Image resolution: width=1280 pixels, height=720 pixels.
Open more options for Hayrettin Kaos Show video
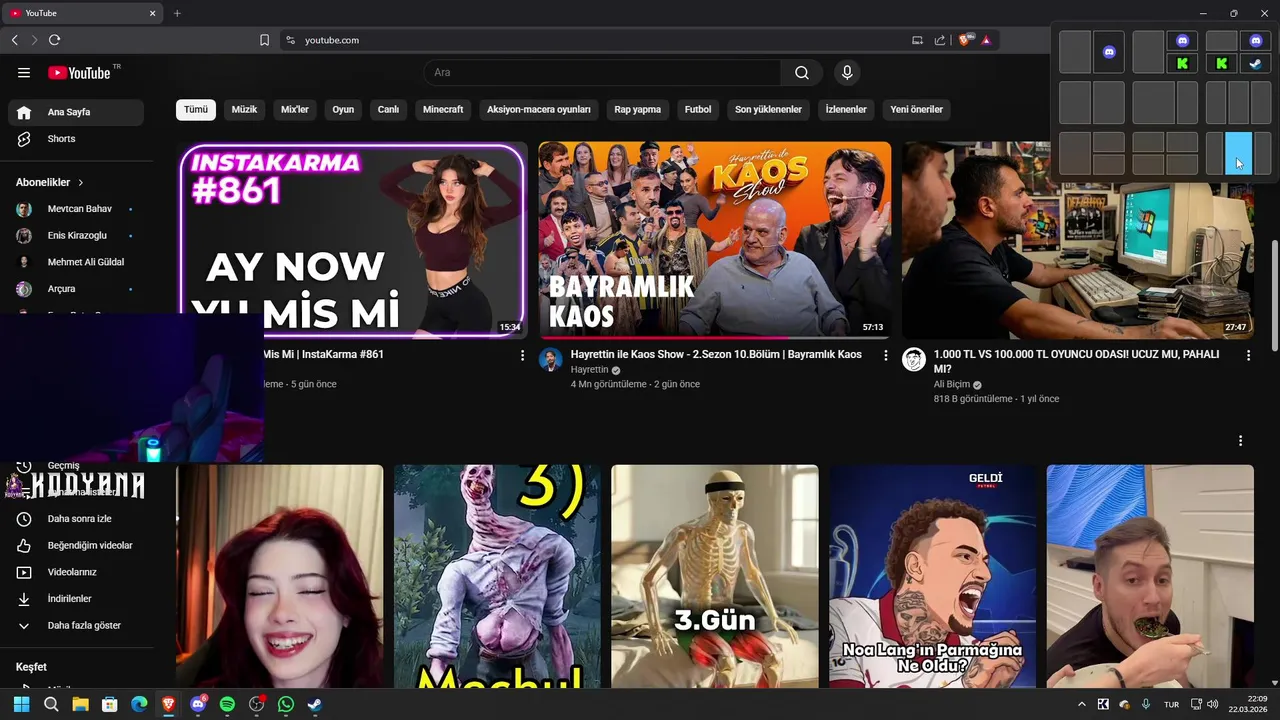tap(885, 355)
